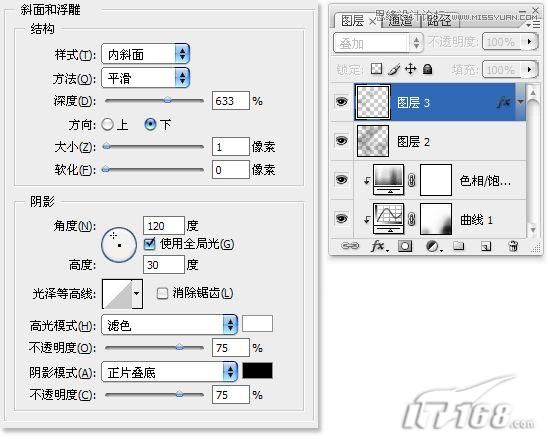Image resolution: width=548 pixels, height=439 pixels.
Task: Hide 图层 2 with eye icon
Action: [x=341, y=141]
